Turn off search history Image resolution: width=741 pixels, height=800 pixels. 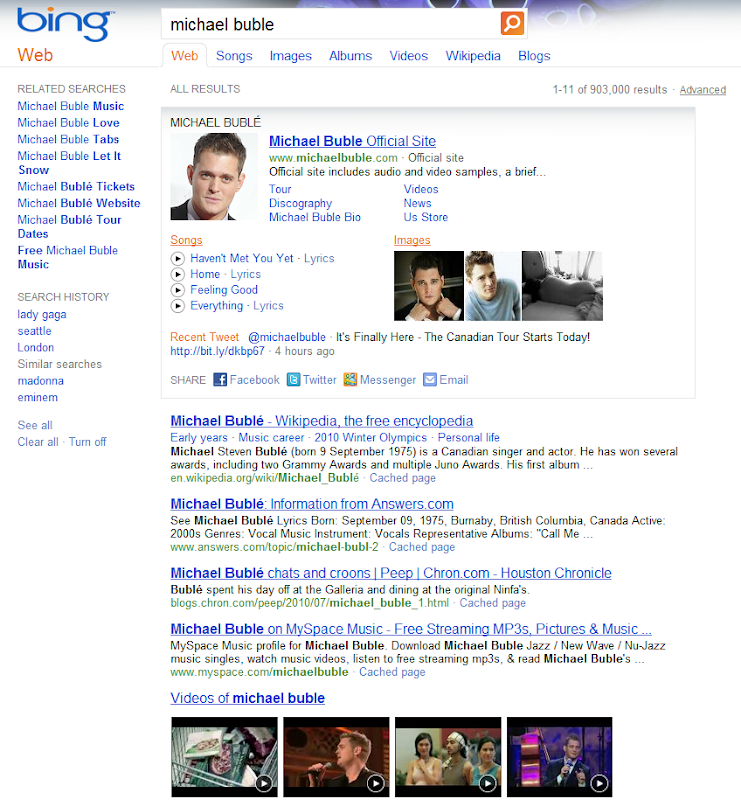coord(88,442)
